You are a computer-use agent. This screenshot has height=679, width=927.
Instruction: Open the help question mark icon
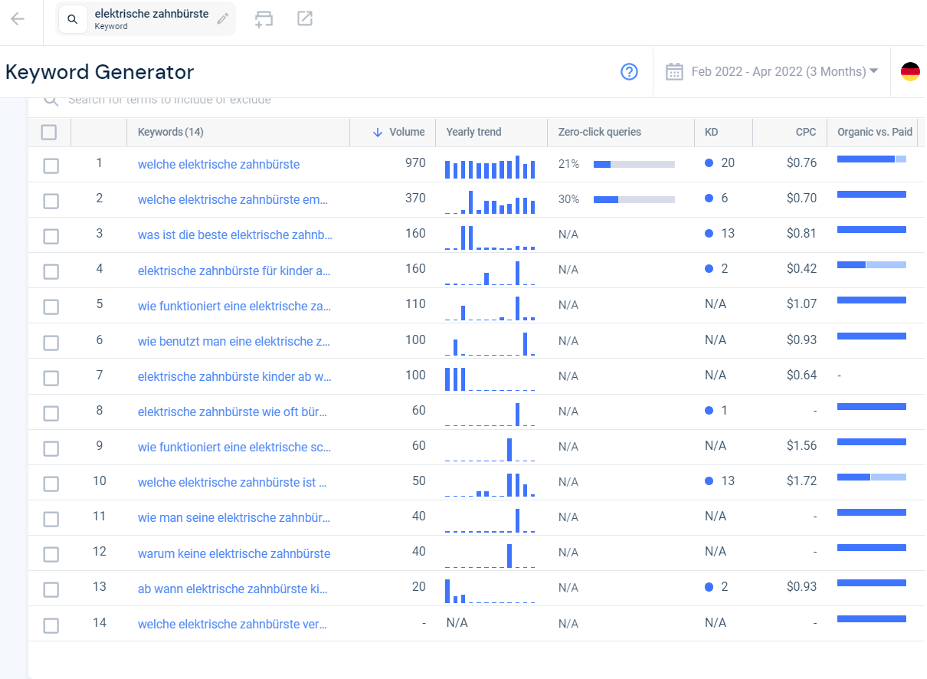(629, 72)
